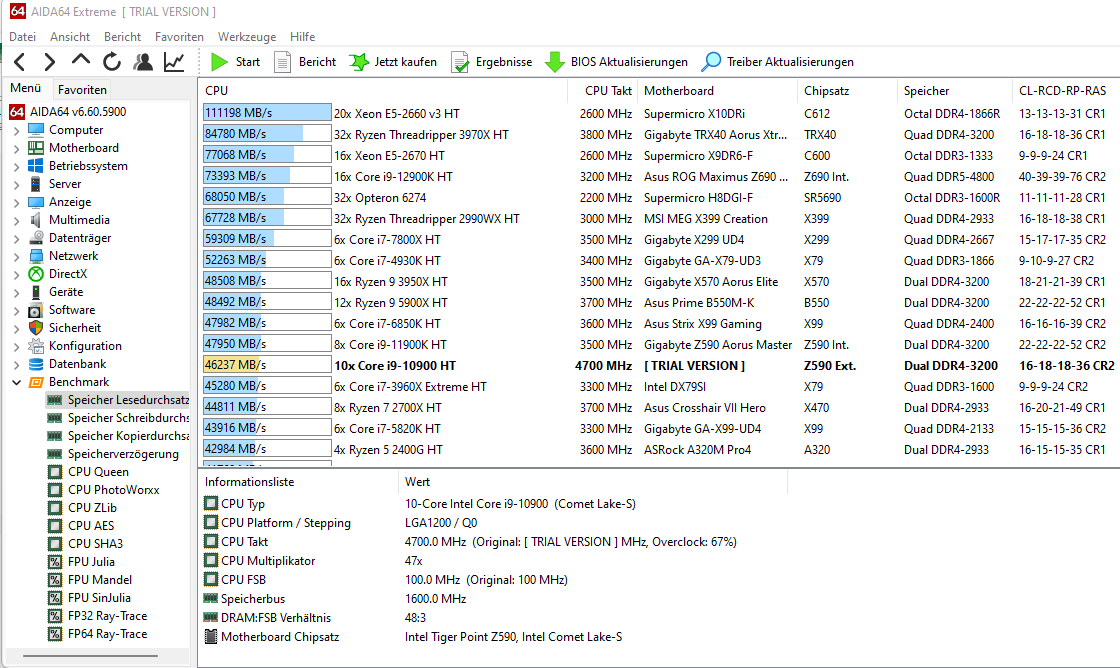Screen dimensions: 1120x668
Task: Expand the Anzeige tree node
Action: pyautogui.click(x=16, y=202)
